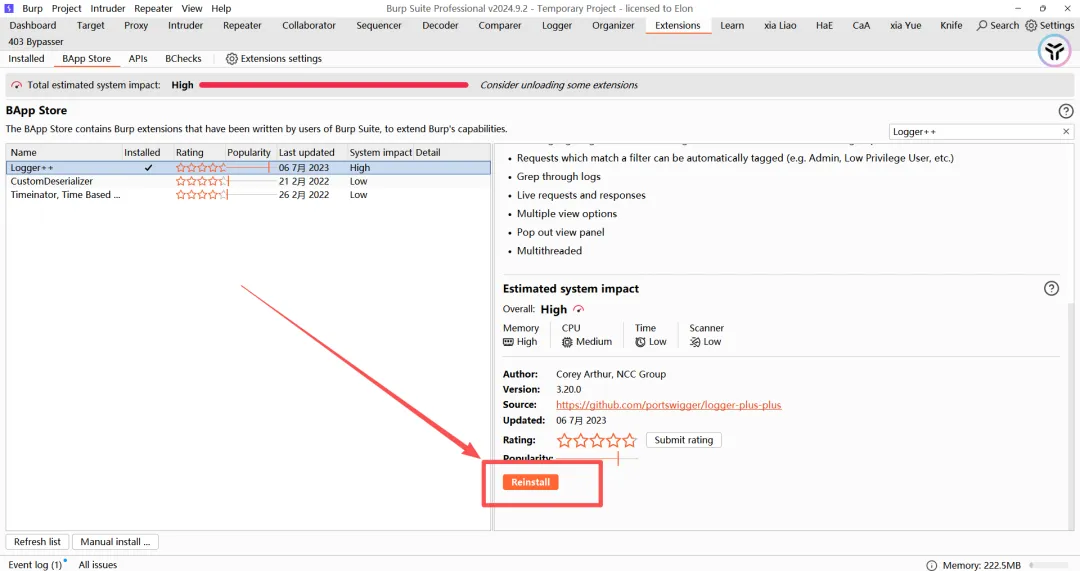Open the Extensions settings tab
This screenshot has width=1080, height=571.
click(273, 59)
